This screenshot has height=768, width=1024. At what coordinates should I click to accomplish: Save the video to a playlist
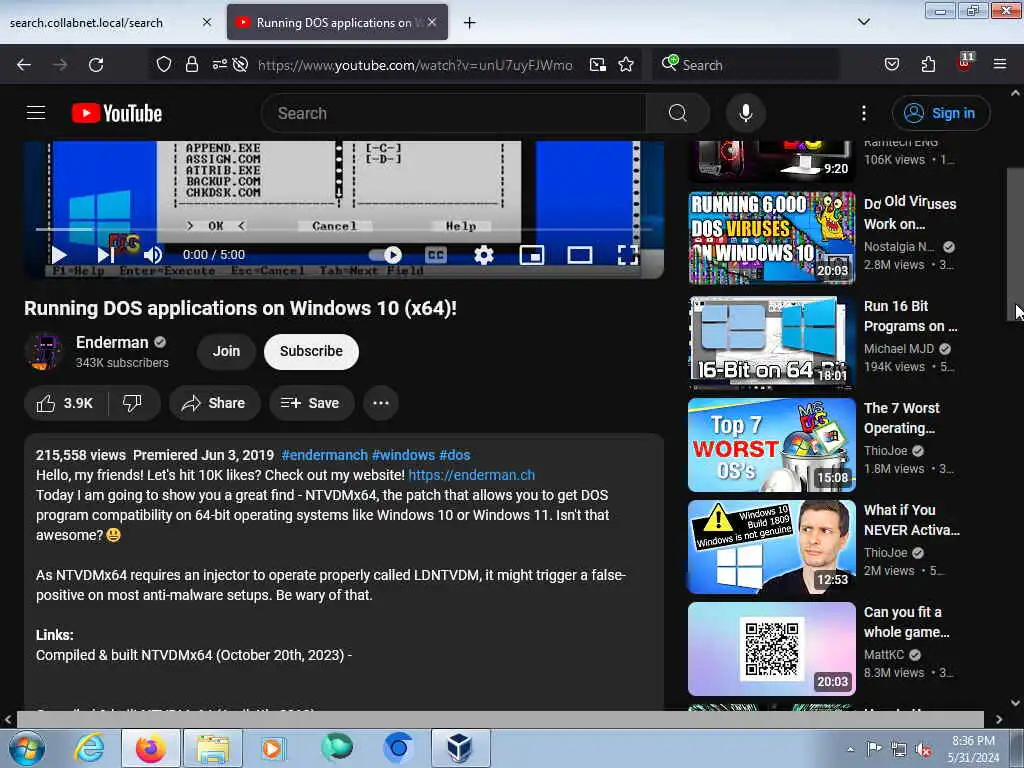point(311,403)
